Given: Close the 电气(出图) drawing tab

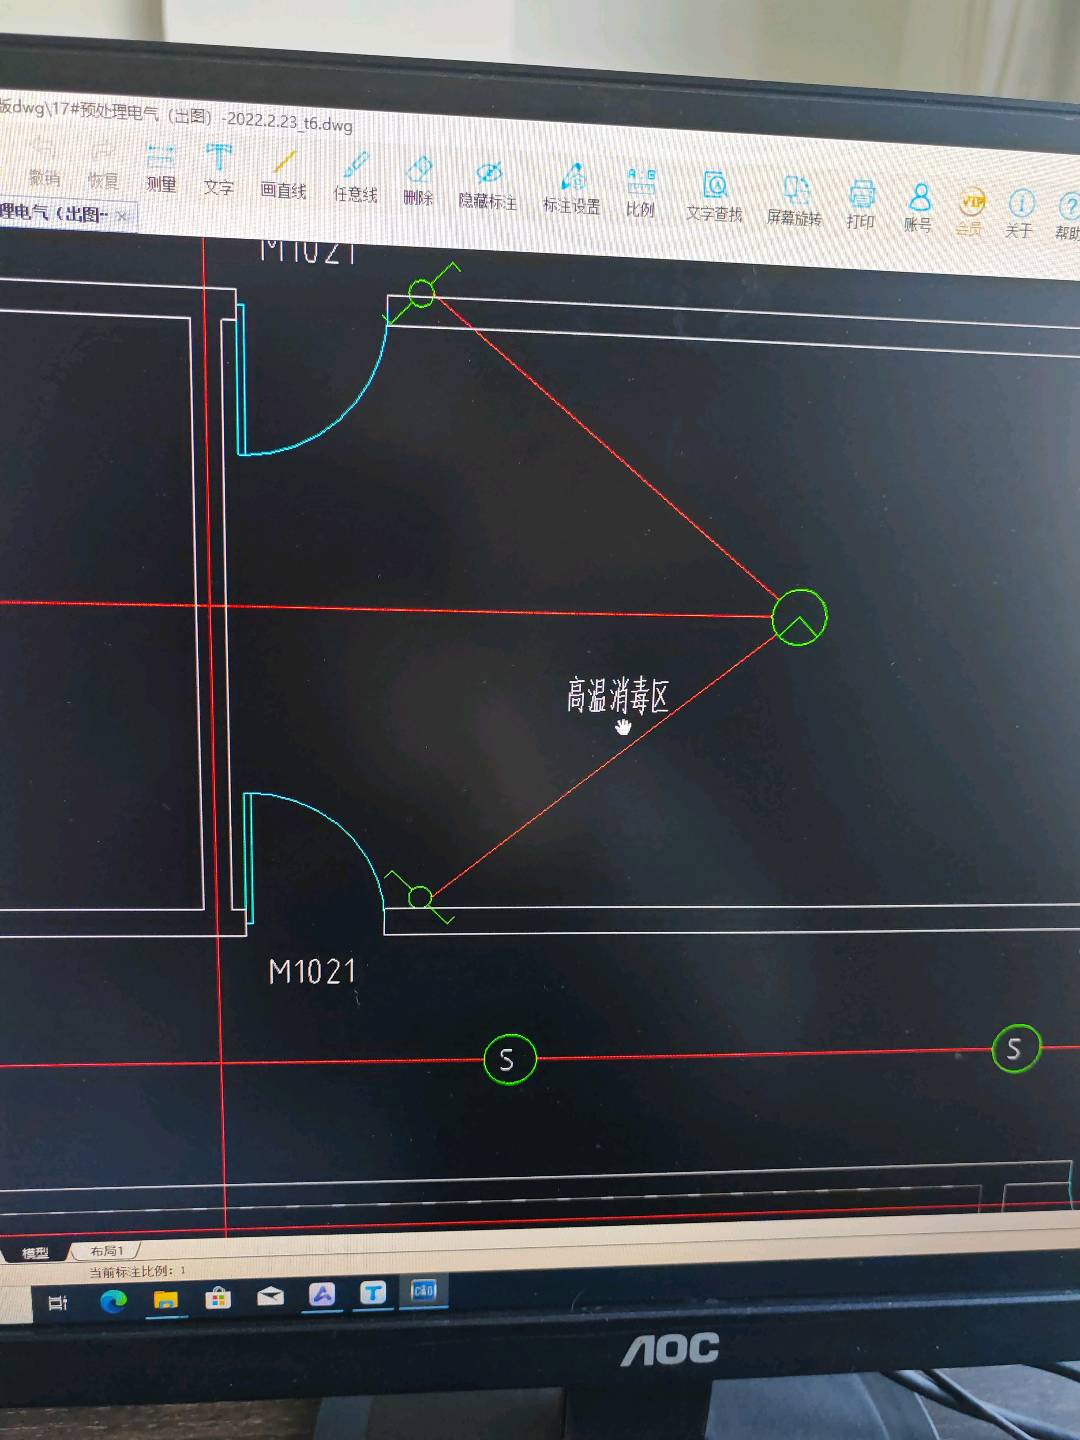Looking at the screenshot, I should [x=122, y=215].
